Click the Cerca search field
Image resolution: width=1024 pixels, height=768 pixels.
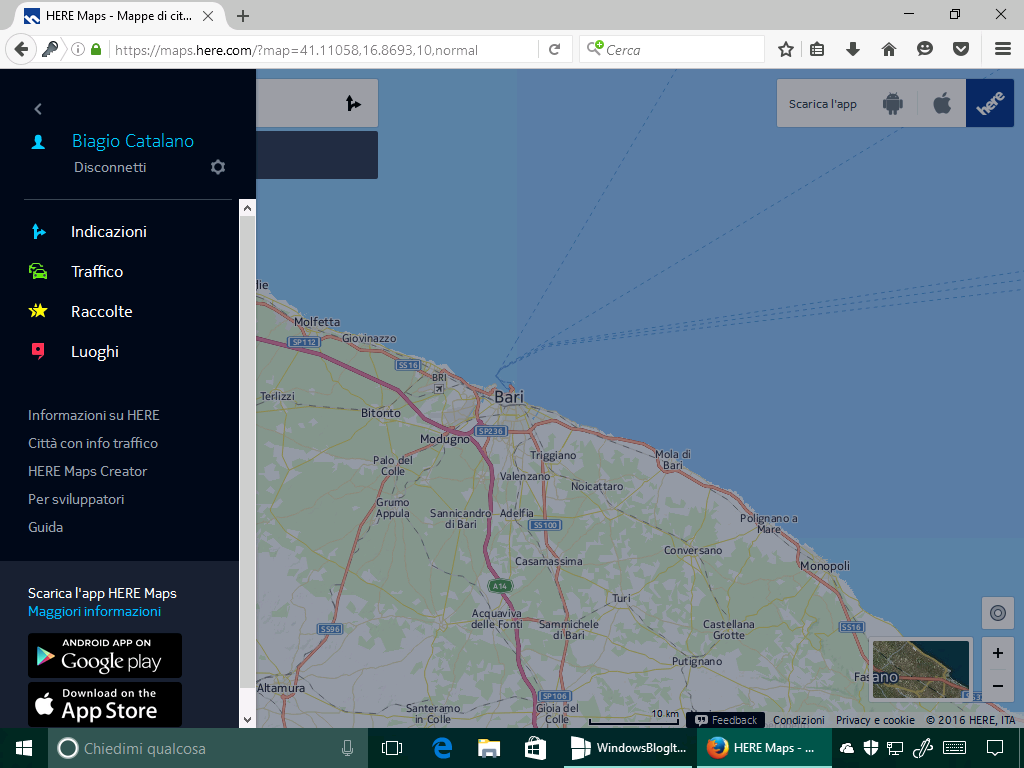point(671,50)
